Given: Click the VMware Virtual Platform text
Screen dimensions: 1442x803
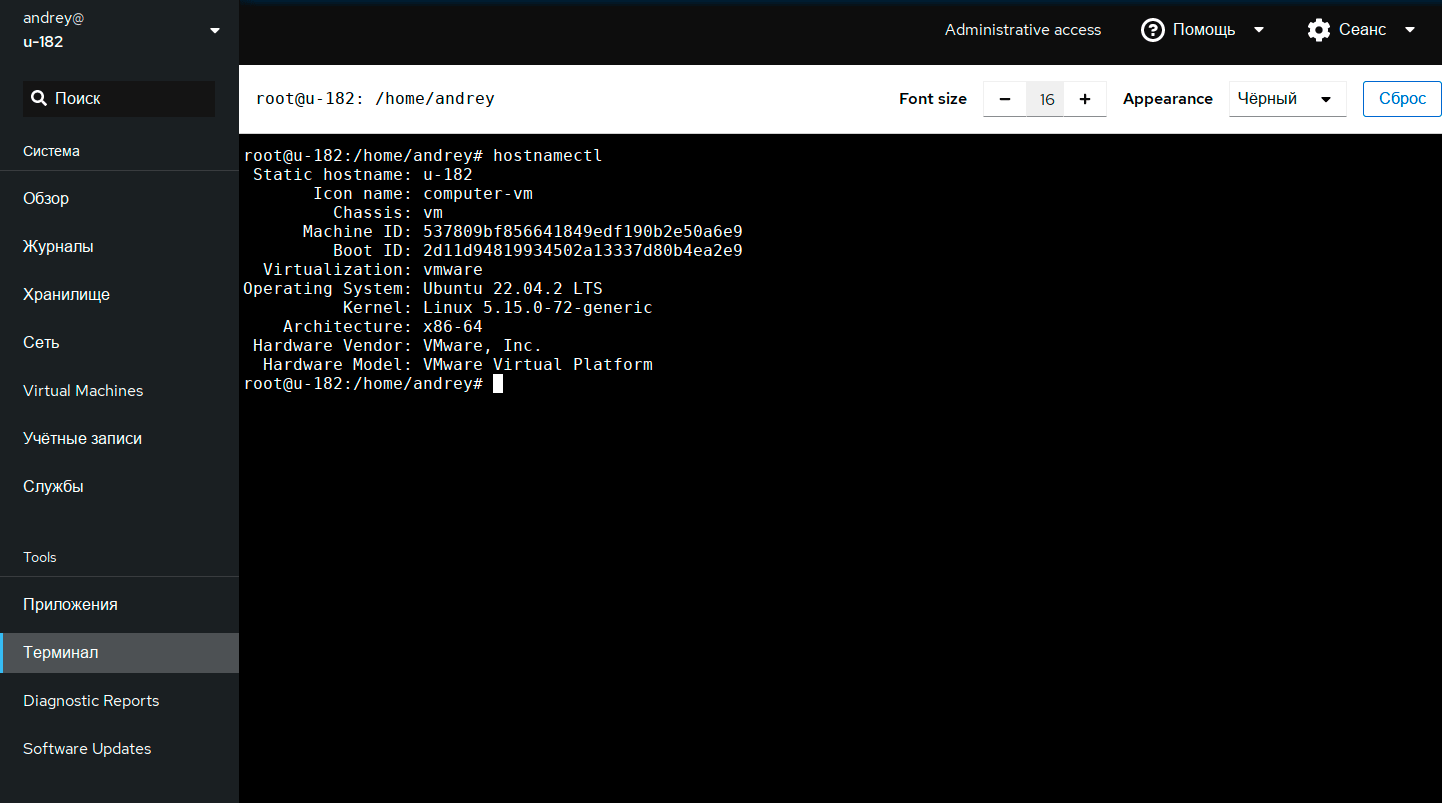Looking at the screenshot, I should tap(538, 365).
